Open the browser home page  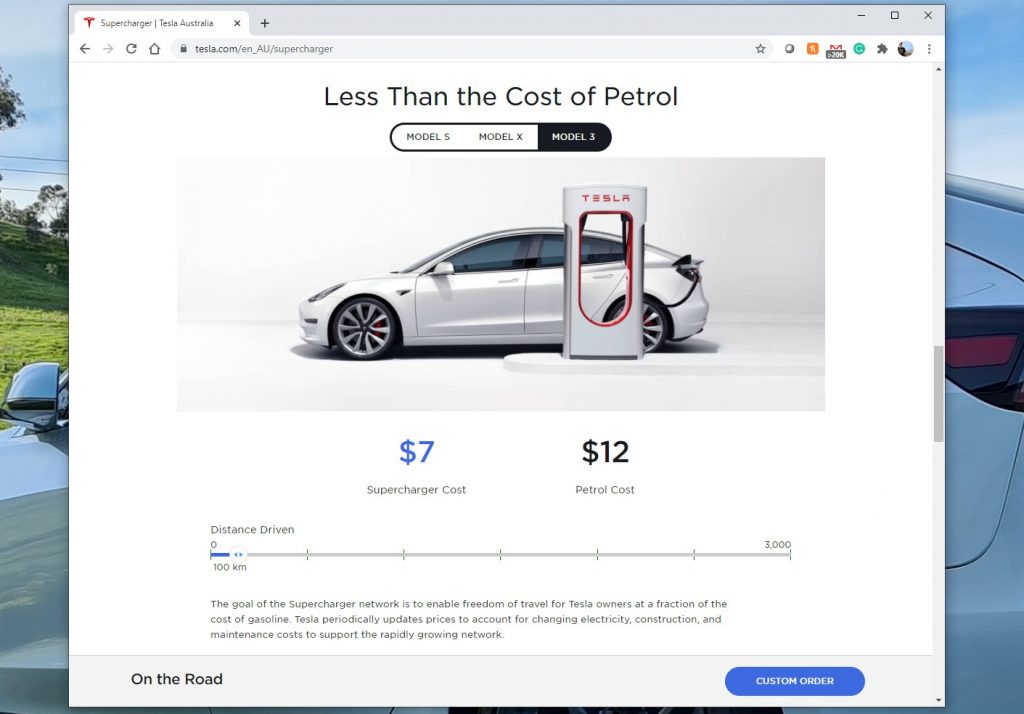pyautogui.click(x=154, y=49)
